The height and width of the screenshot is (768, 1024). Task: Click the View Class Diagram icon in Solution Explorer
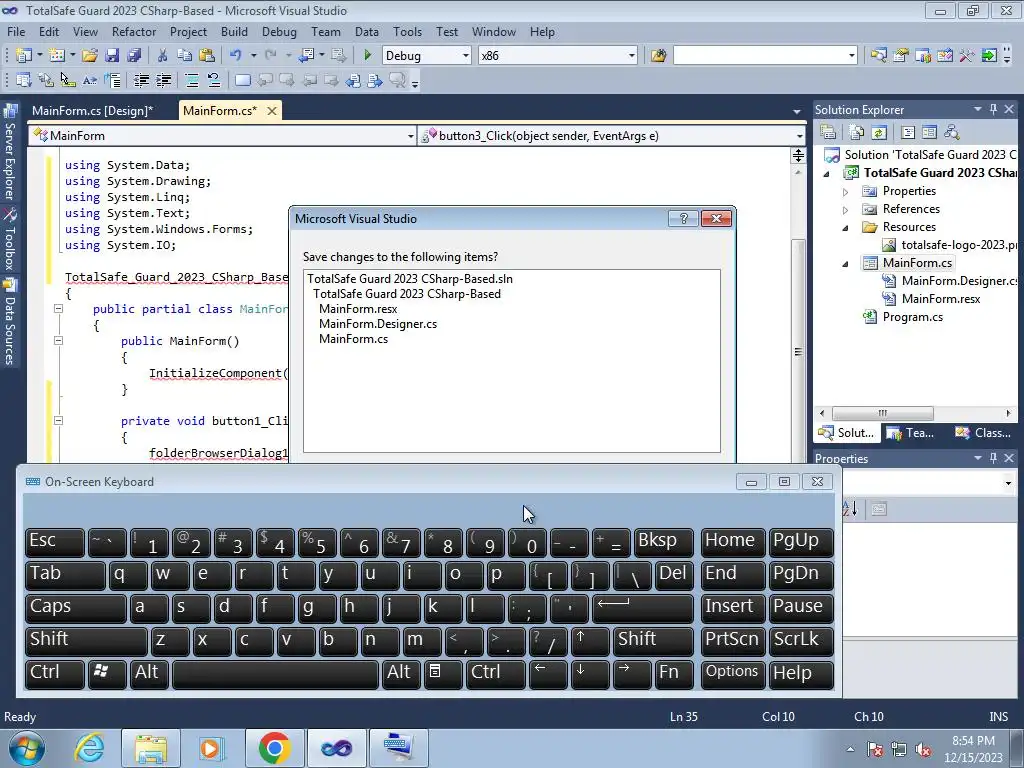[x=952, y=133]
